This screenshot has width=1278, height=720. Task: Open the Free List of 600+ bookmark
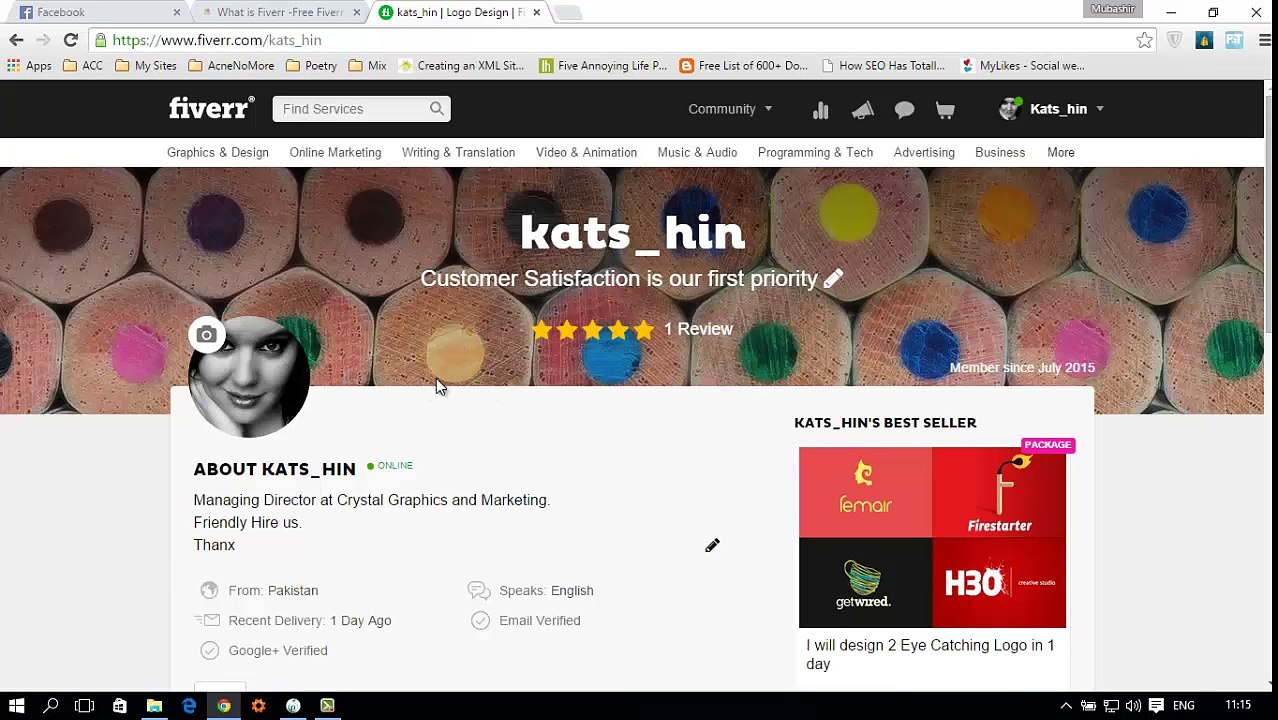pyautogui.click(x=744, y=66)
